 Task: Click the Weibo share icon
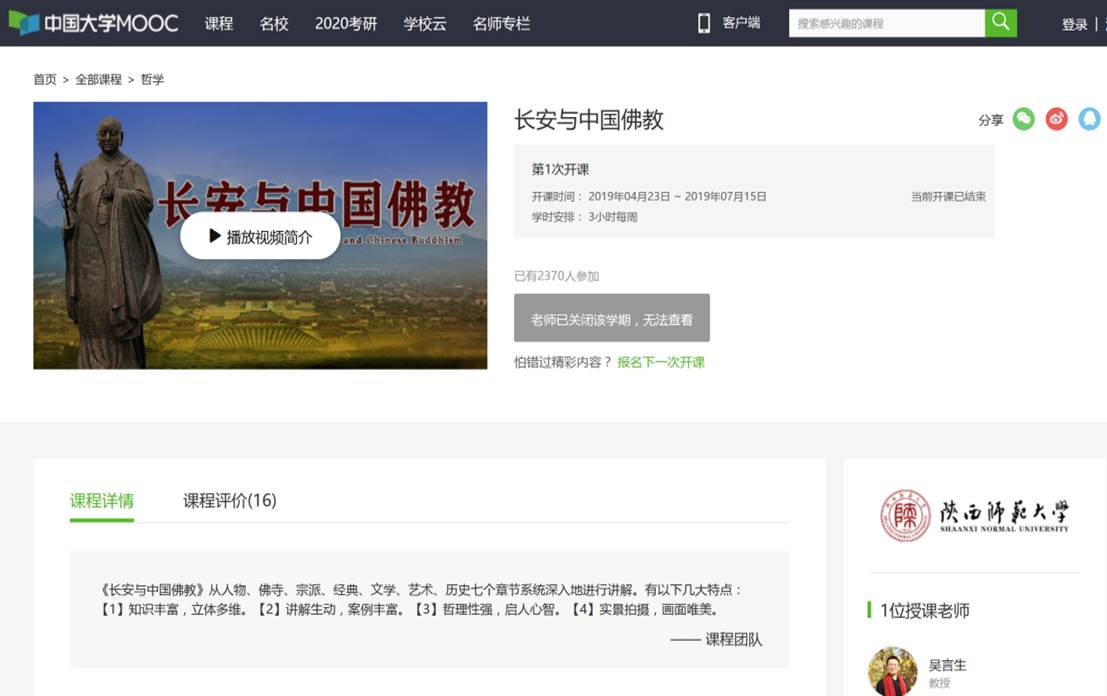coord(1056,119)
